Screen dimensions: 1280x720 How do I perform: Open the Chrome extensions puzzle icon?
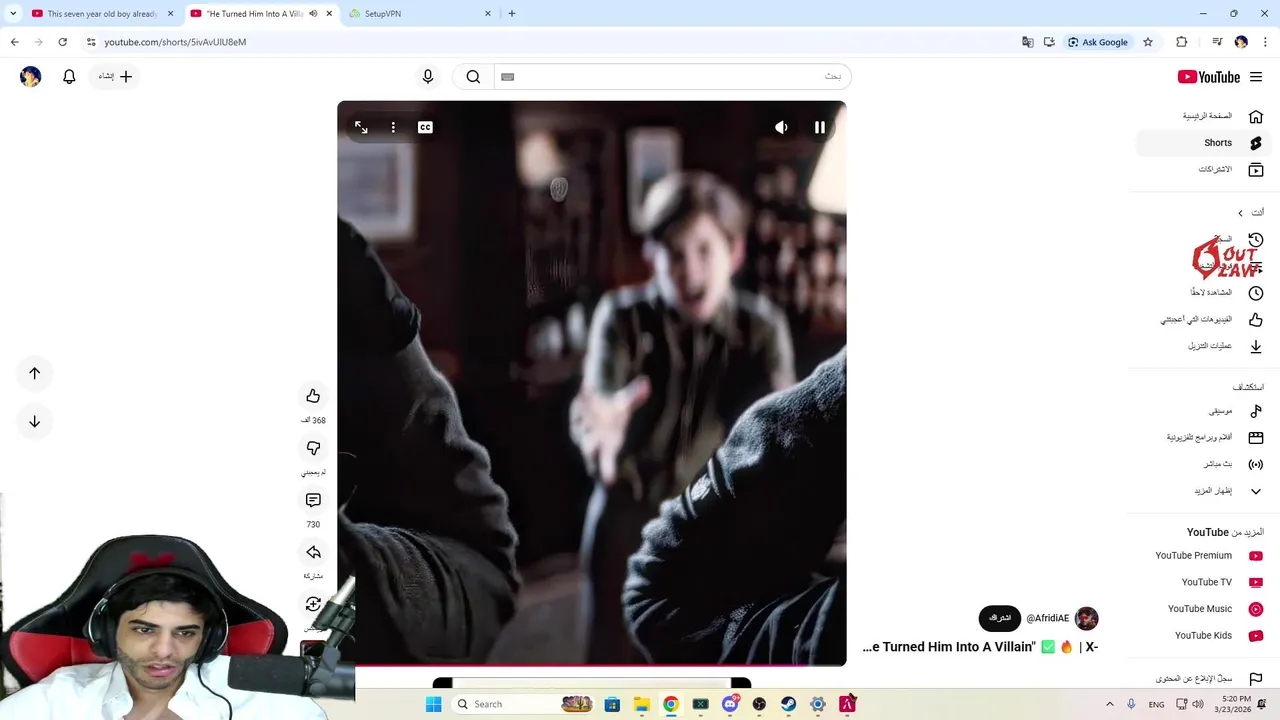[x=1182, y=42]
